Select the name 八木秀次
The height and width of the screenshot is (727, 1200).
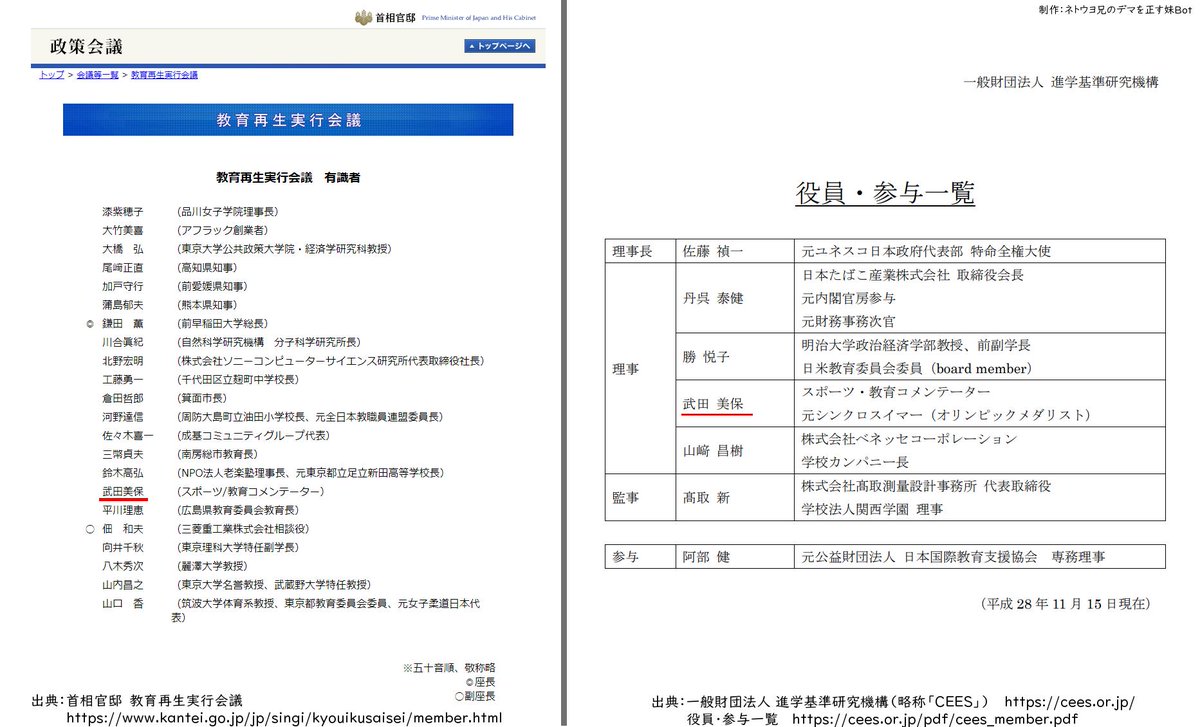123,566
